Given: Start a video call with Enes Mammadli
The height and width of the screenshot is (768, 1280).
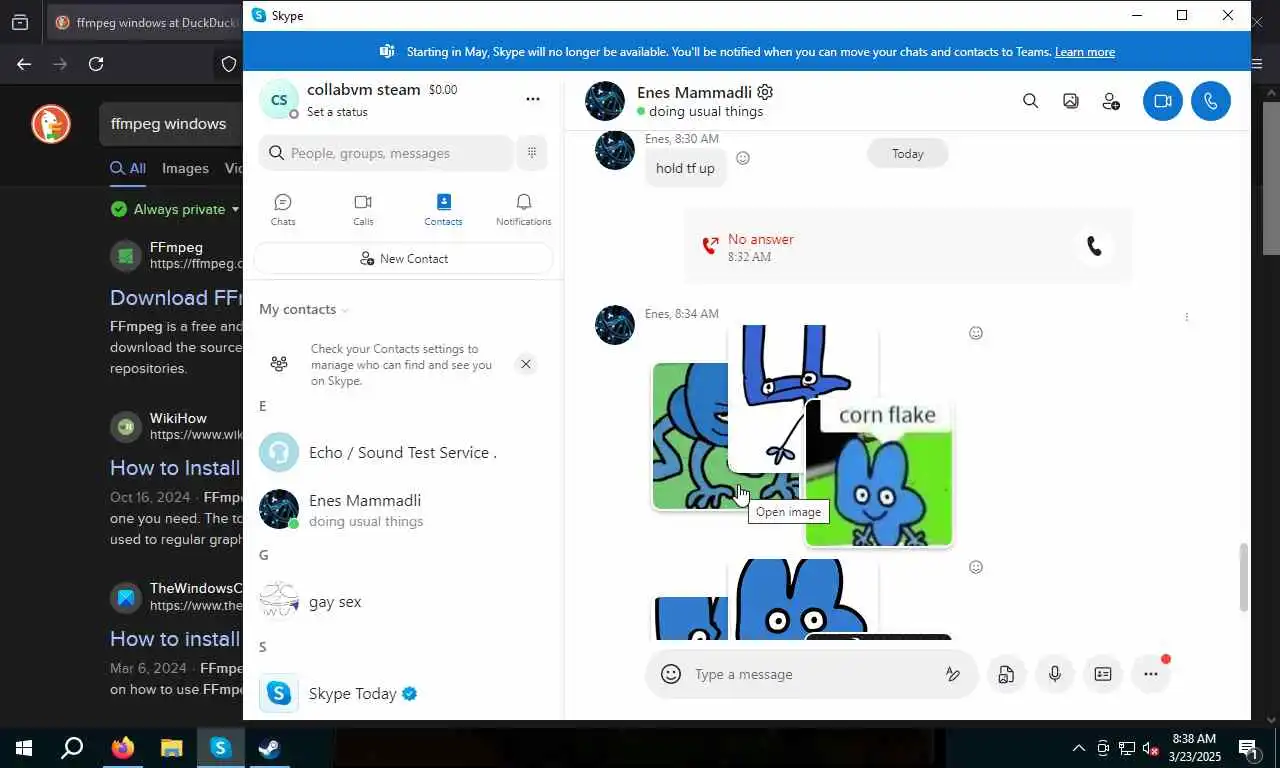Looking at the screenshot, I should point(1162,101).
